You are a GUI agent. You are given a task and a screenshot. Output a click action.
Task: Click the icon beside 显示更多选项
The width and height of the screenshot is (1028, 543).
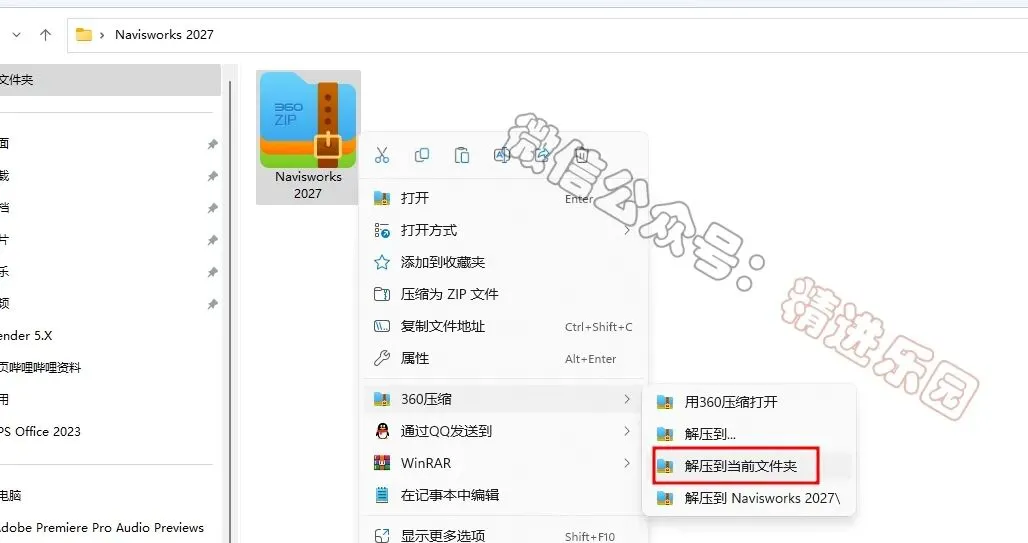tap(382, 536)
